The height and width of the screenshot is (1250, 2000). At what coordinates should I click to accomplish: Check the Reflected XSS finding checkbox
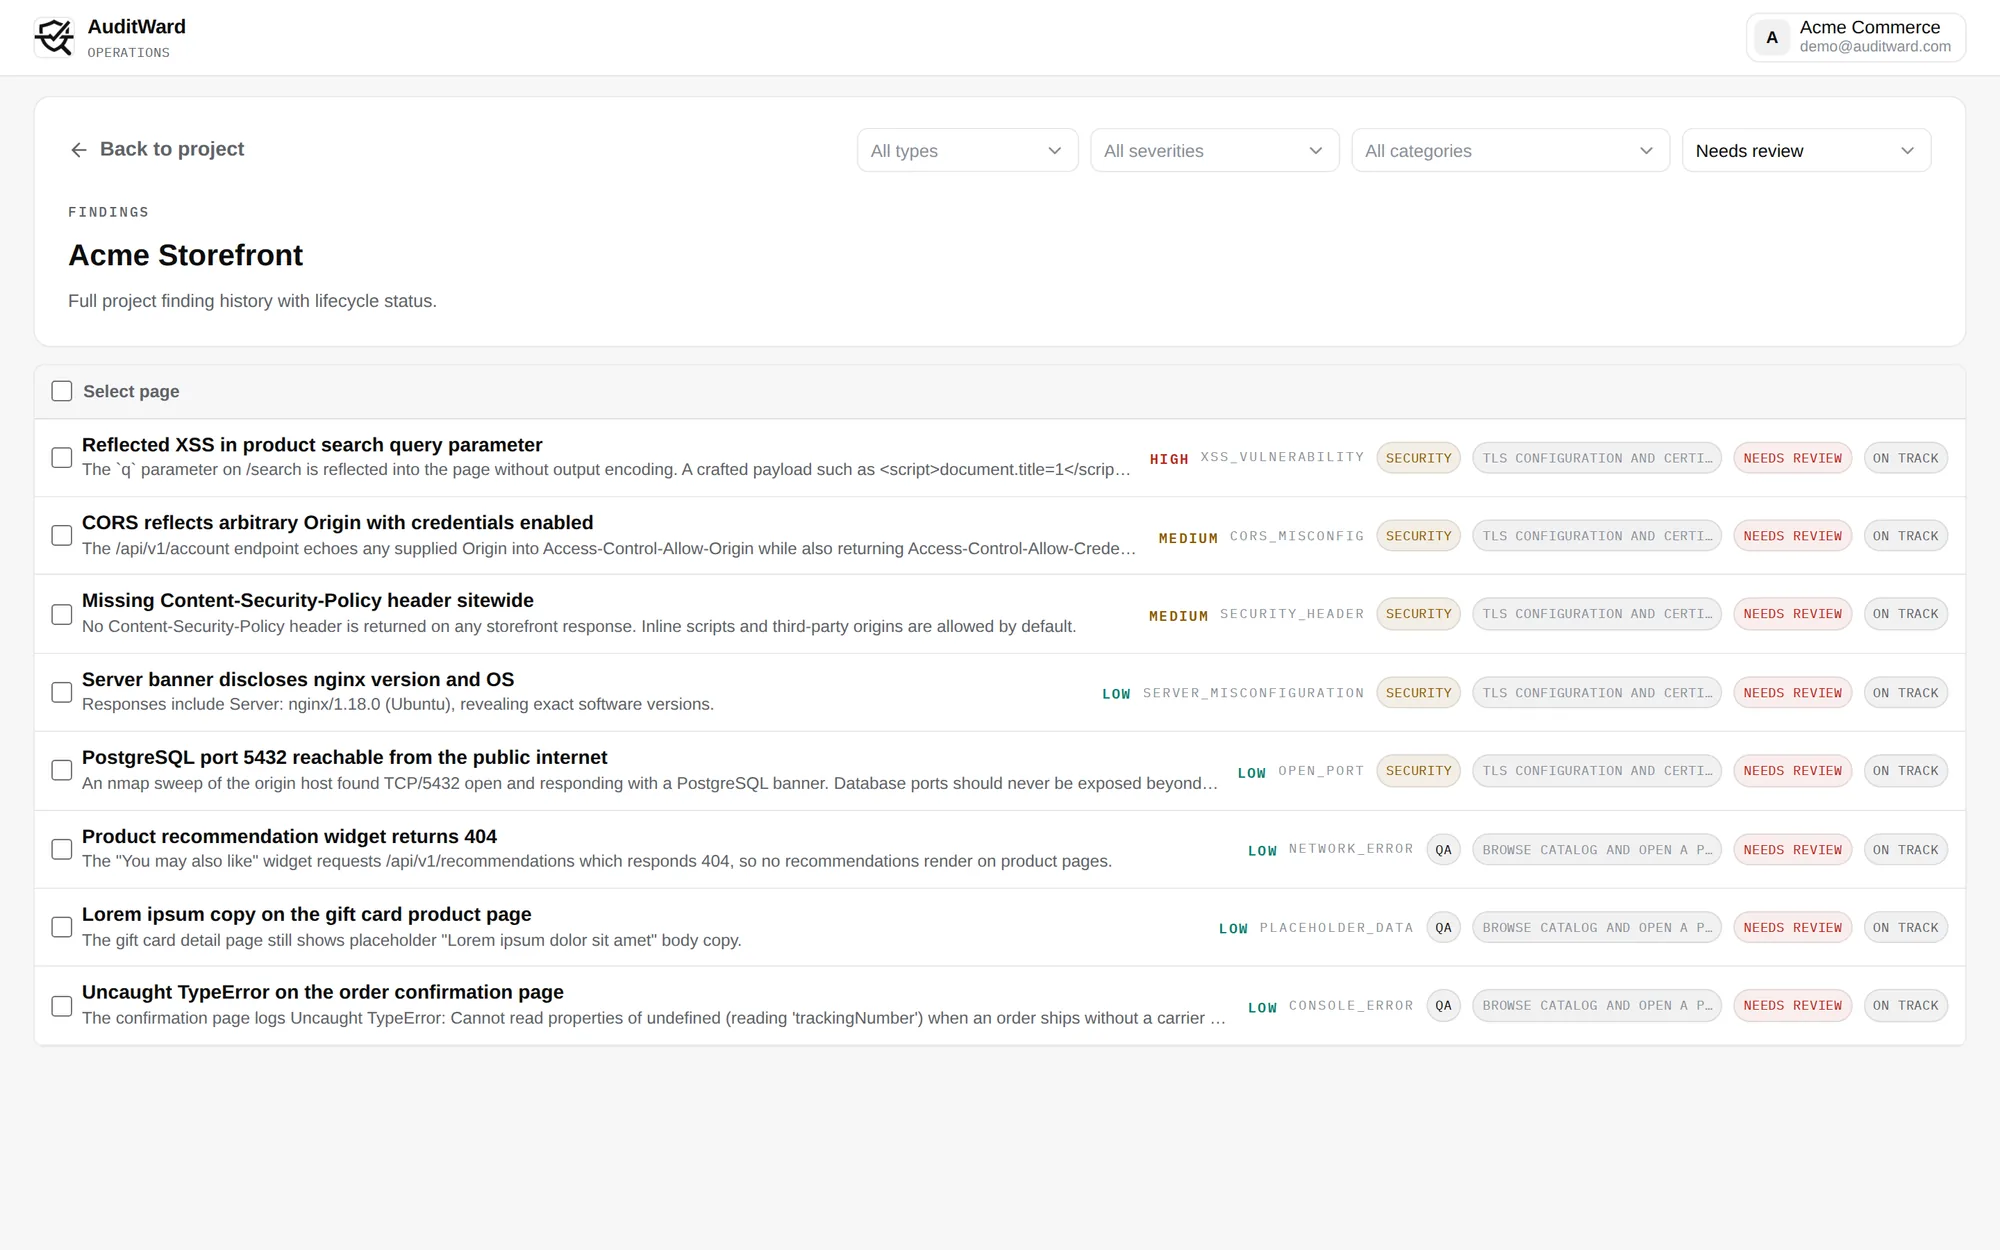(x=62, y=458)
